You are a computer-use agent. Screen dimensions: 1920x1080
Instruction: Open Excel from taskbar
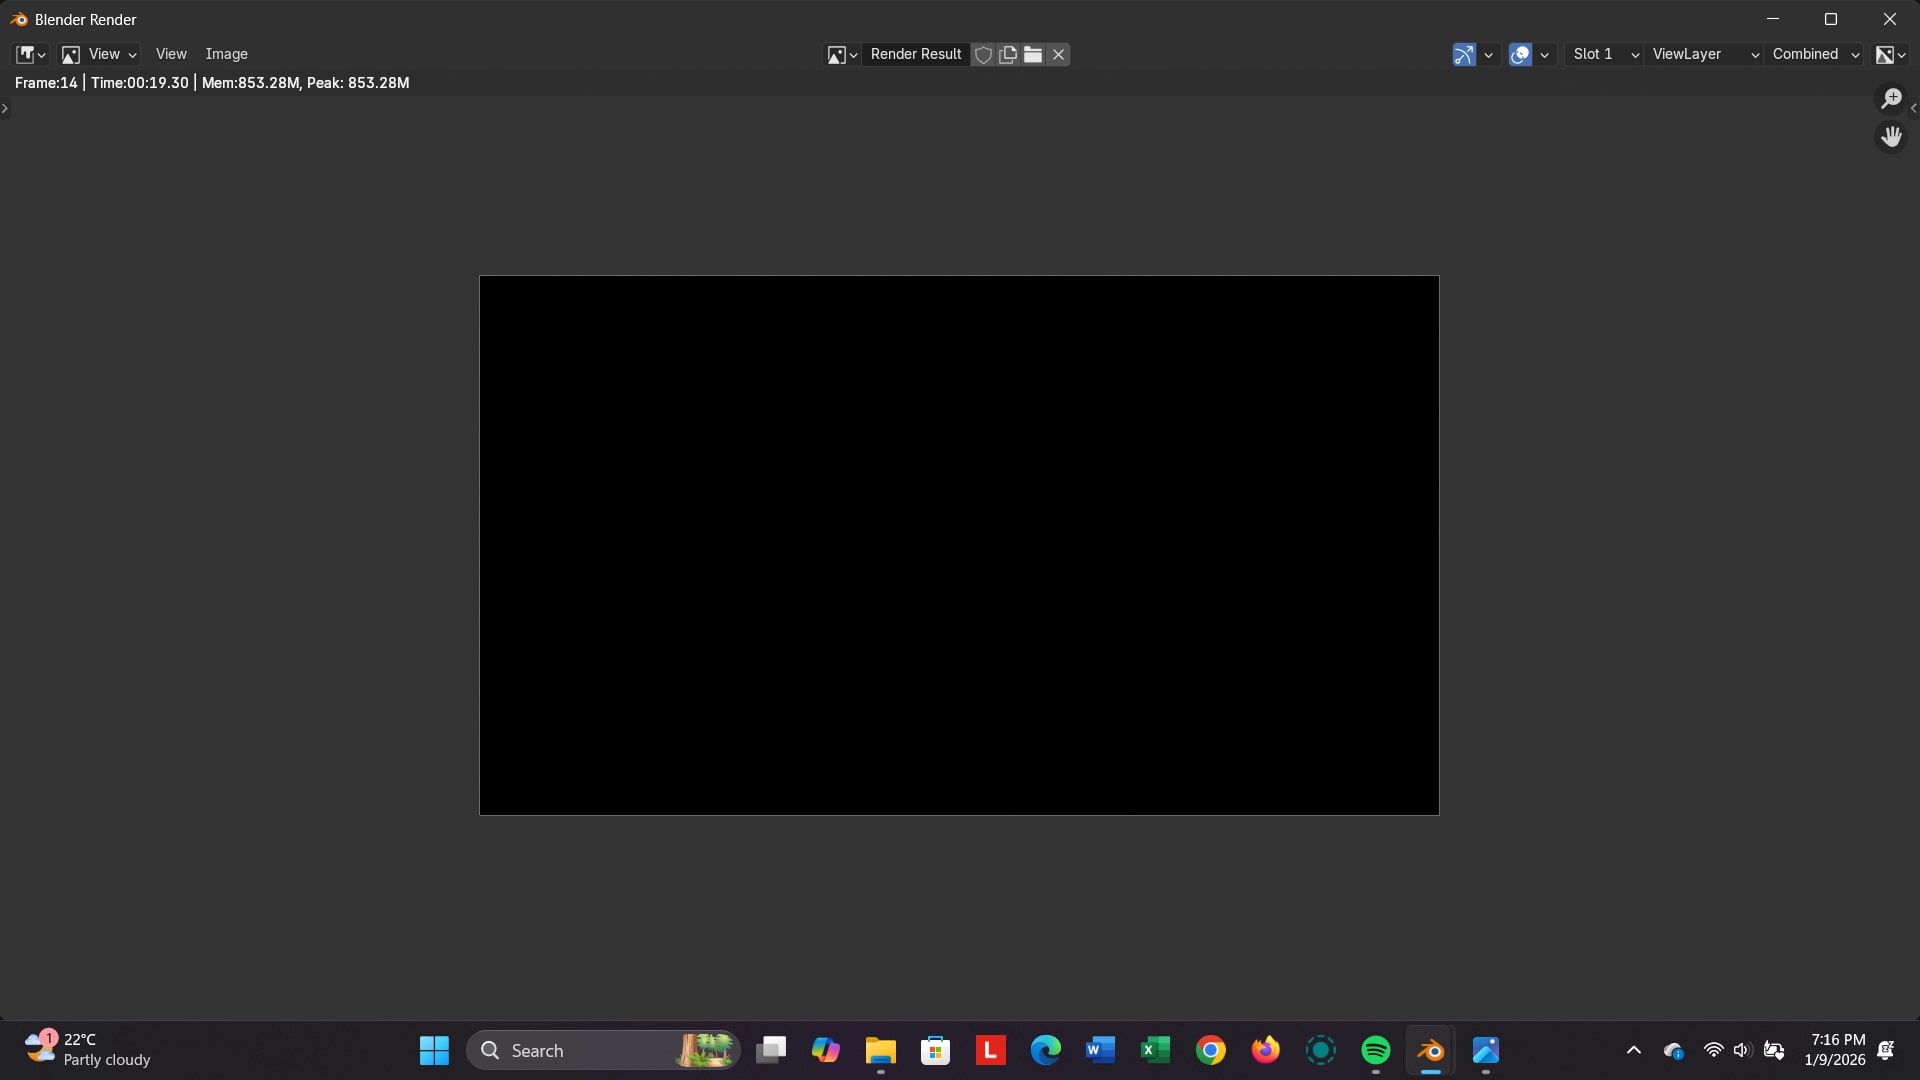point(1156,1050)
